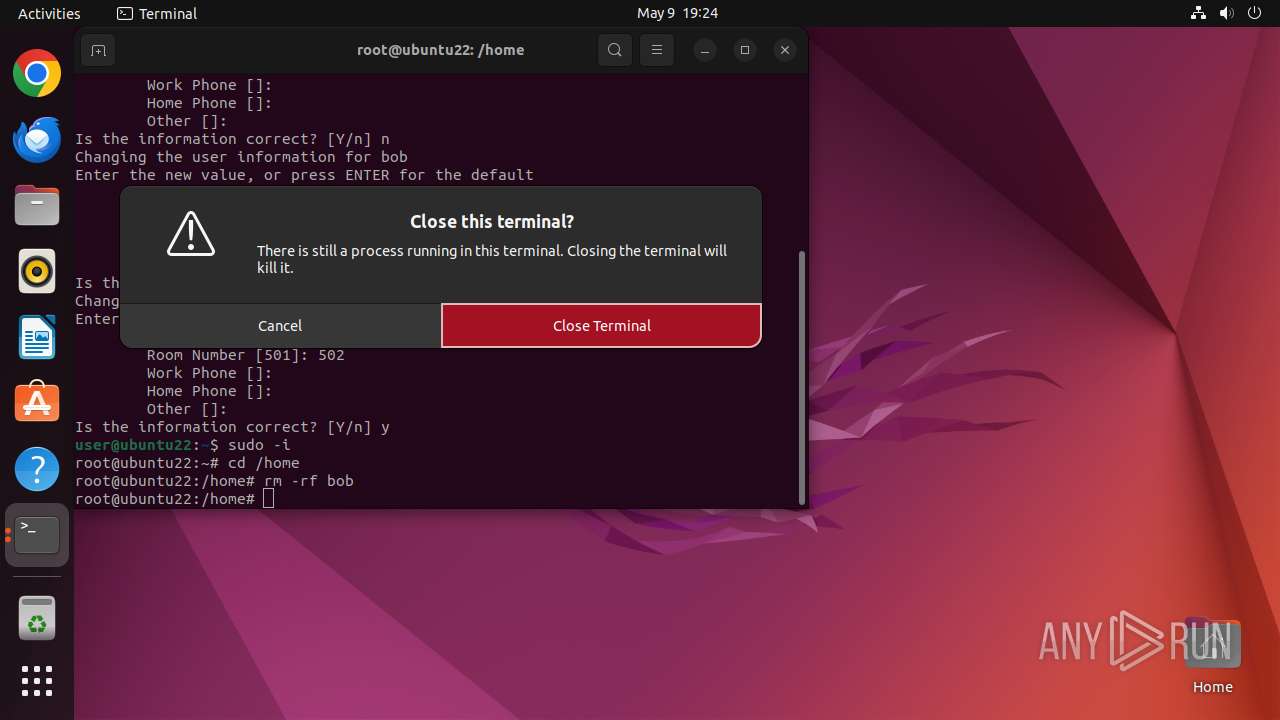1280x720 pixels.
Task: Launch Thunderbird Mail from the dock
Action: coord(37,140)
